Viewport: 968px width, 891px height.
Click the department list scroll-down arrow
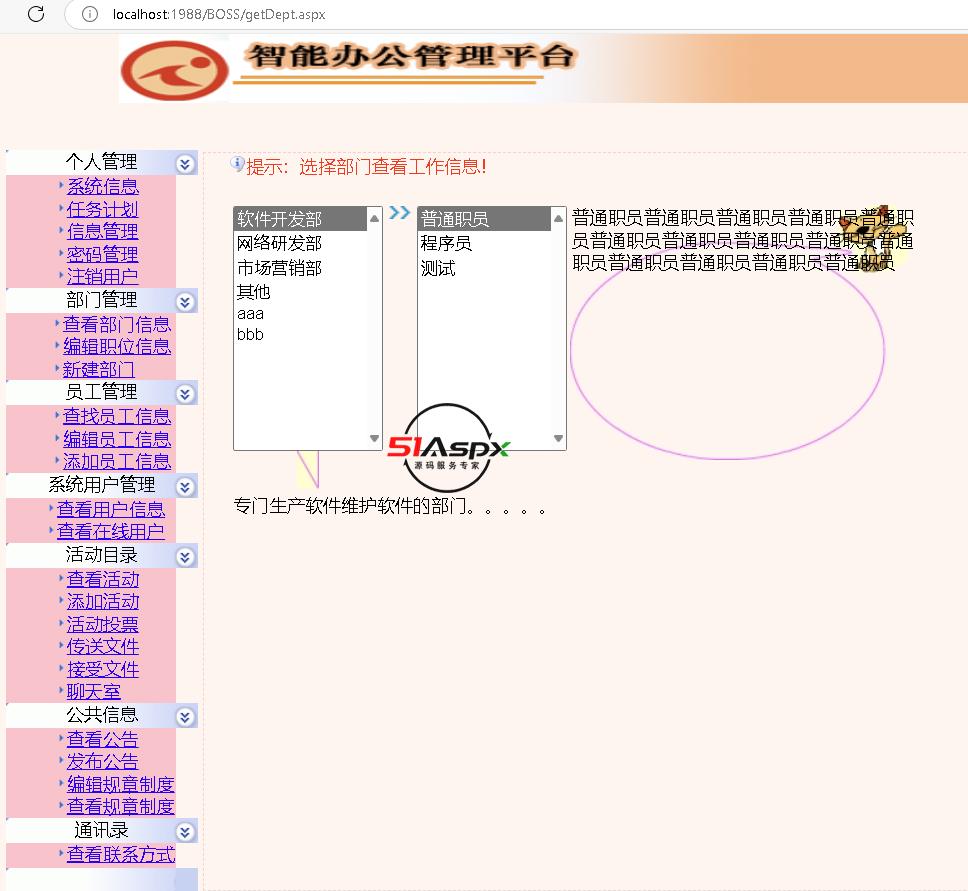coord(374,438)
